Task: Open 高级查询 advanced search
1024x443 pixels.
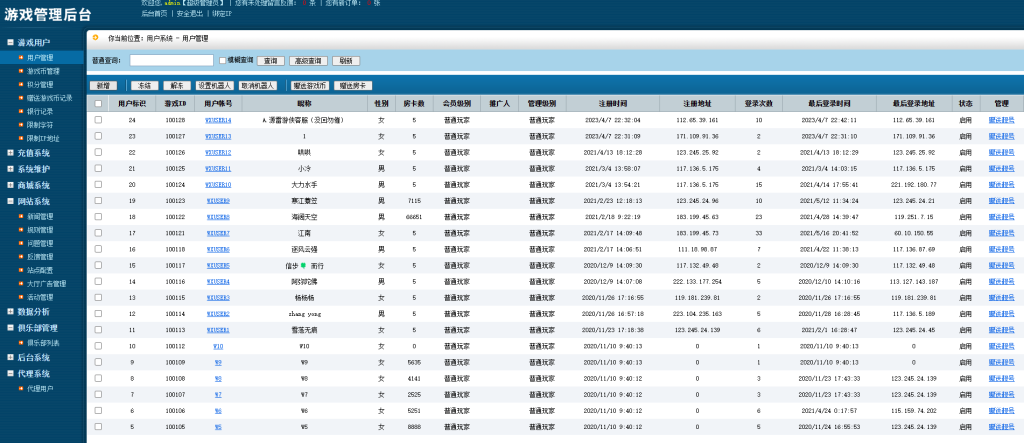Action: tap(308, 61)
